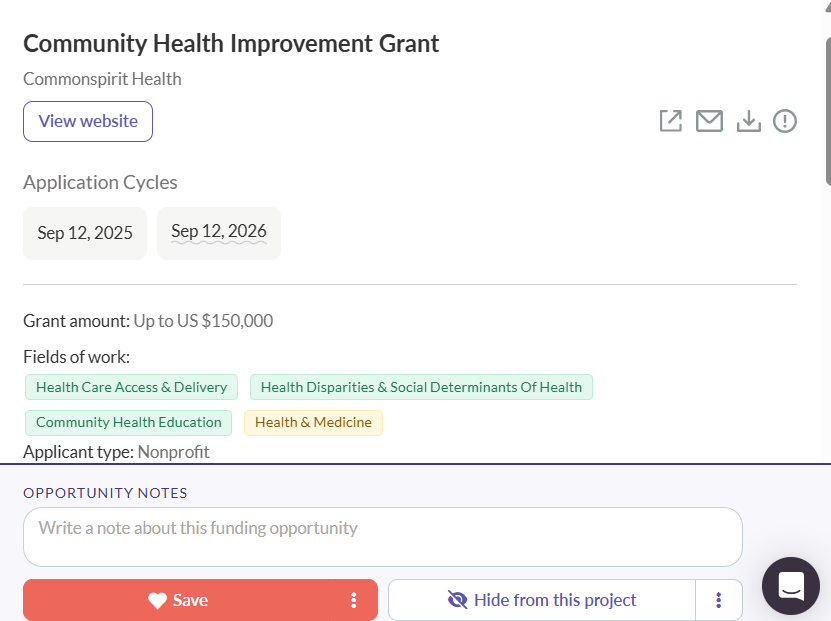Open the chat support bubble
831x621 pixels.
click(x=791, y=586)
